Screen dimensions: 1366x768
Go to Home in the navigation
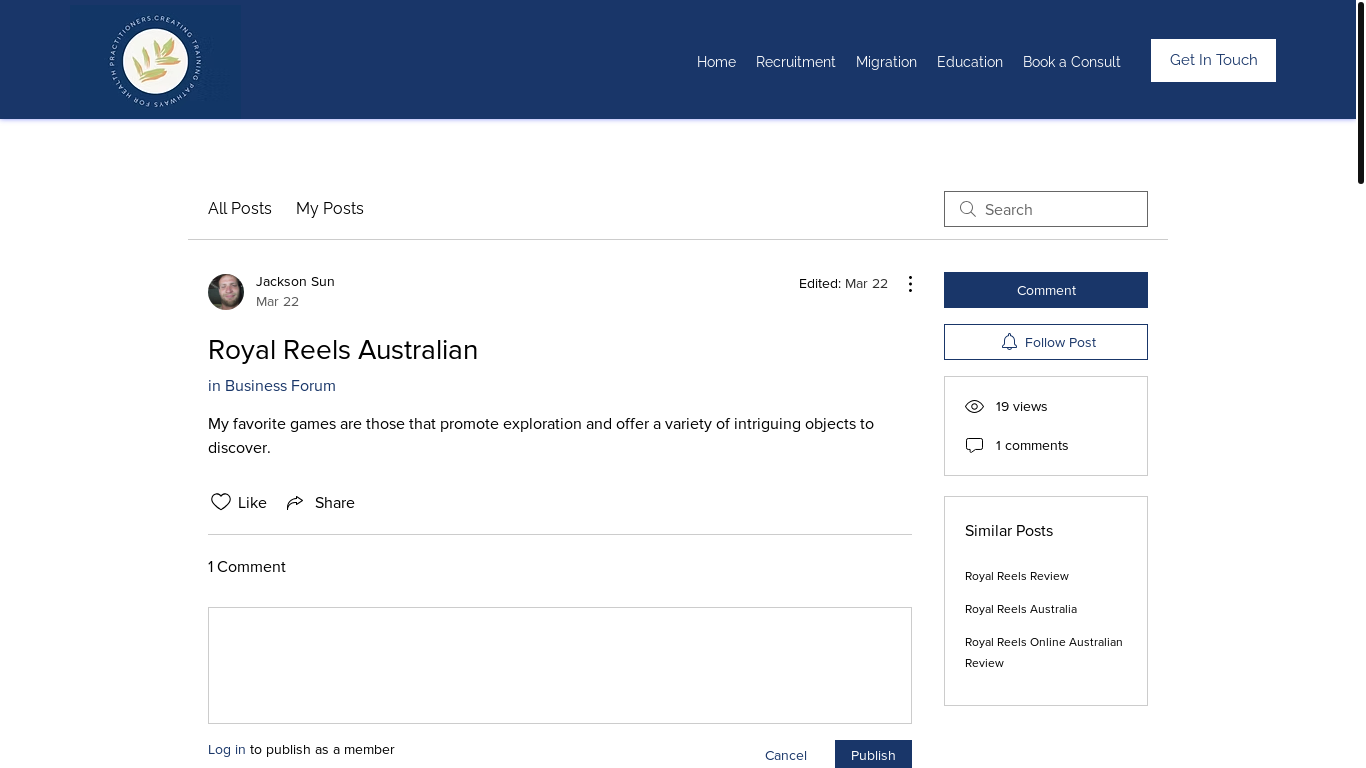point(716,62)
